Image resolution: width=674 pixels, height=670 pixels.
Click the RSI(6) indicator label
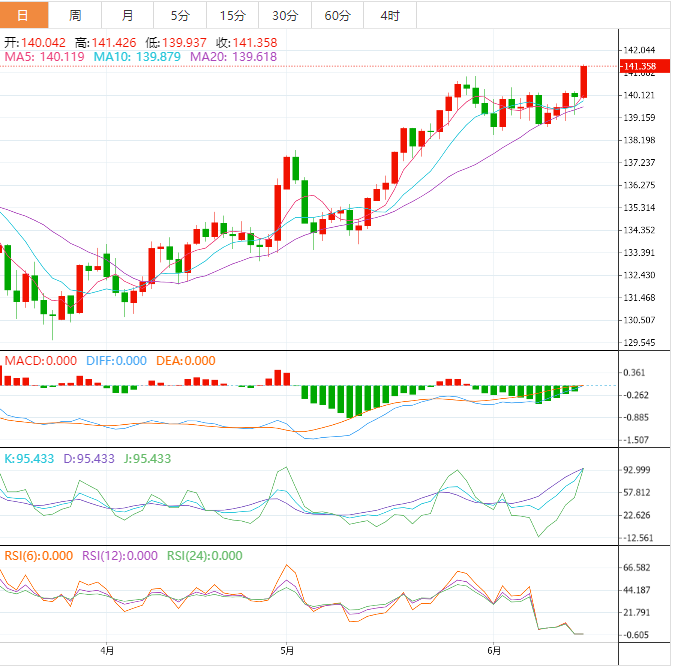[38, 556]
